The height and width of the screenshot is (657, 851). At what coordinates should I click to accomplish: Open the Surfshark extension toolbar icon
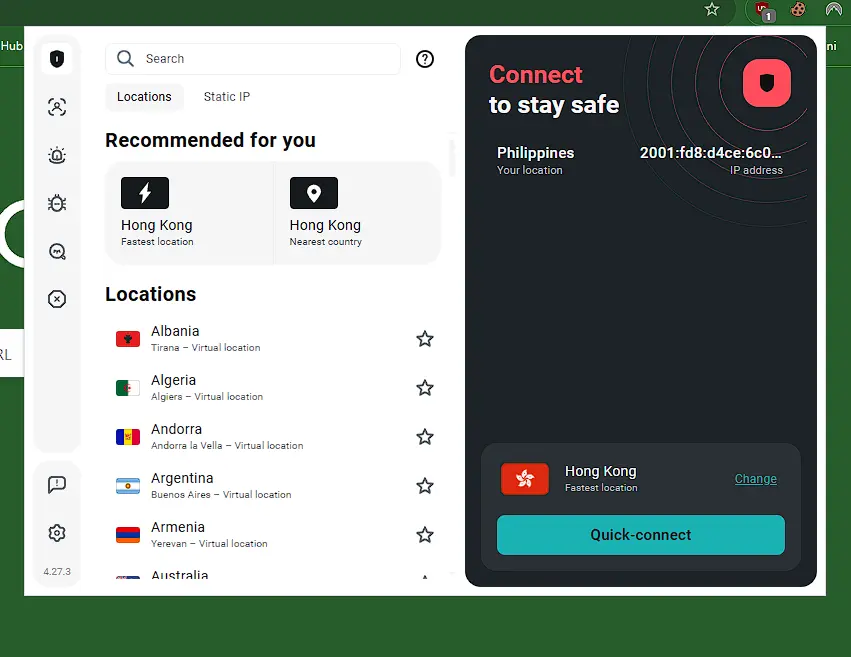[x=833, y=9]
